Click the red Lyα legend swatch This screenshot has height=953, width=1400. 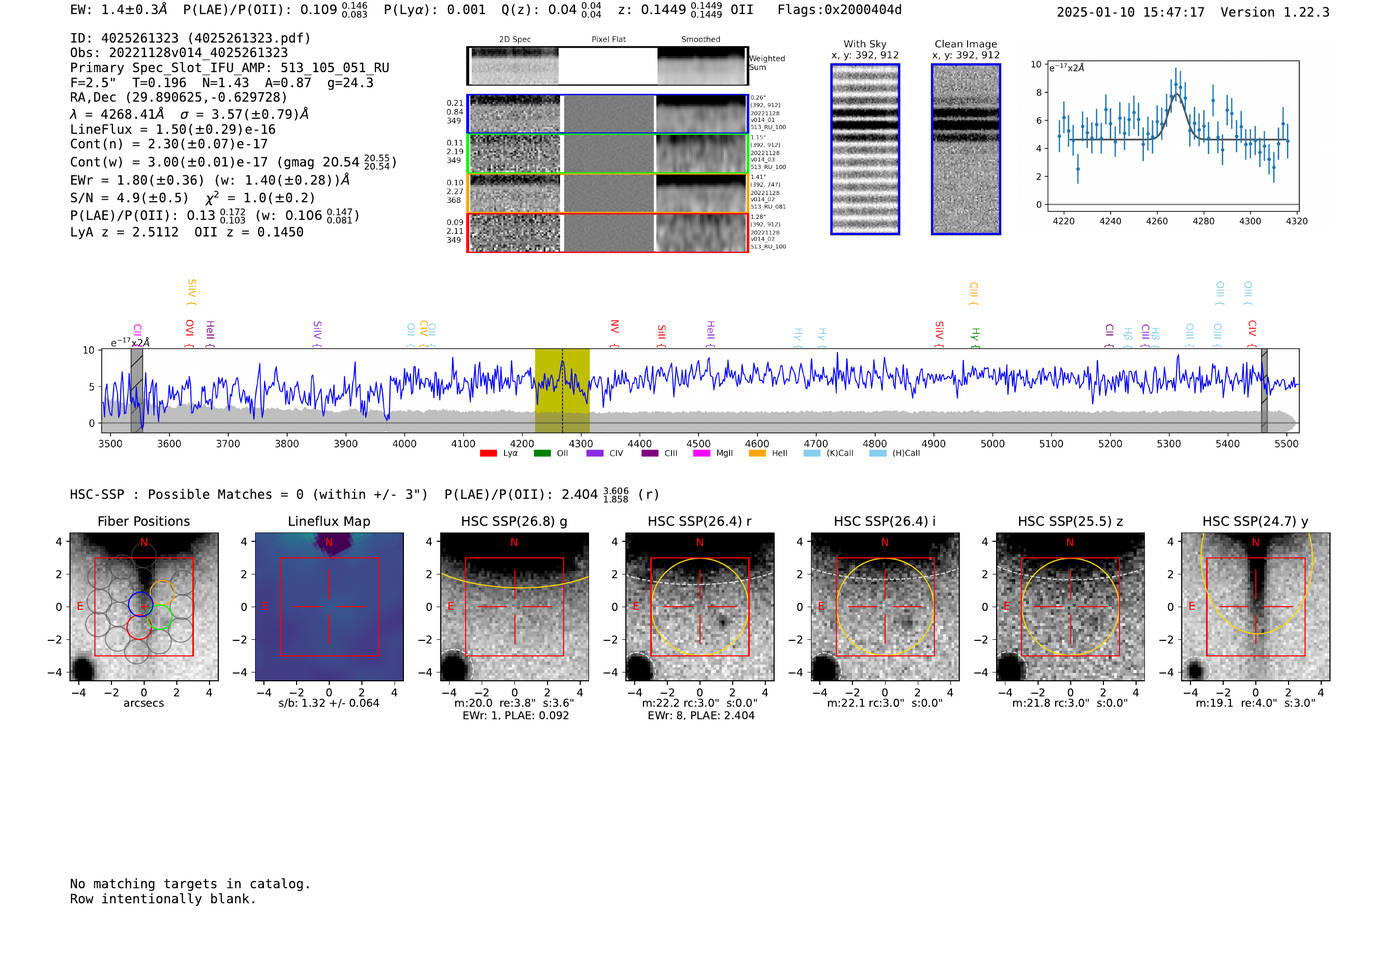pyautogui.click(x=488, y=454)
